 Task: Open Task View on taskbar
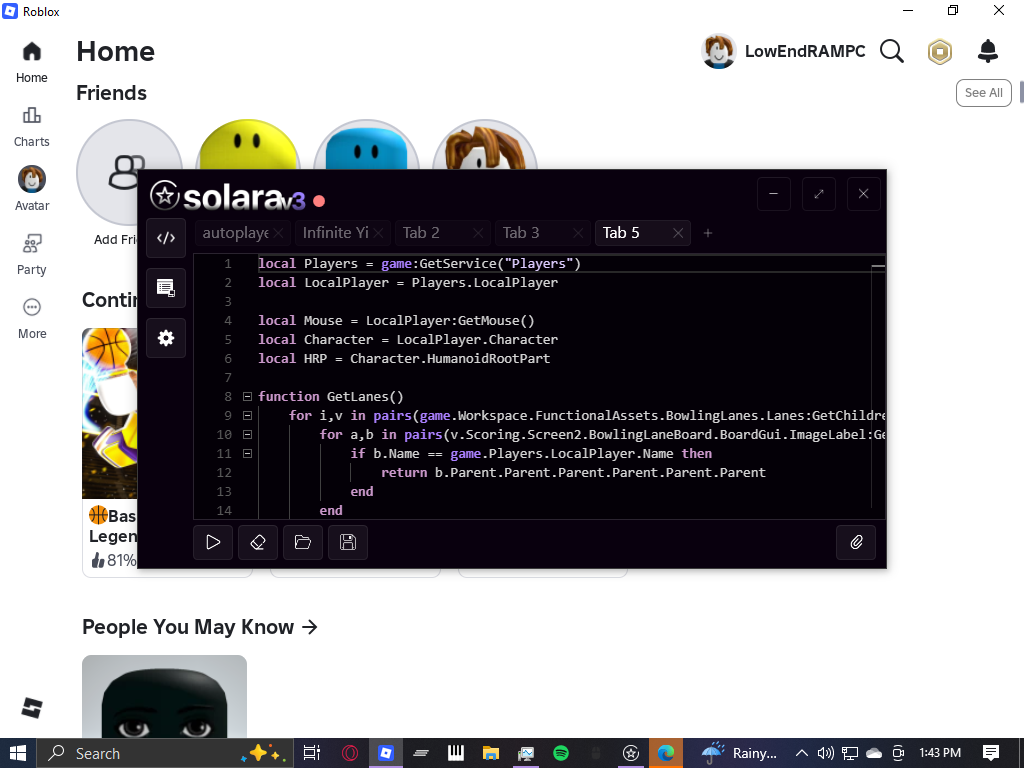[x=312, y=753]
